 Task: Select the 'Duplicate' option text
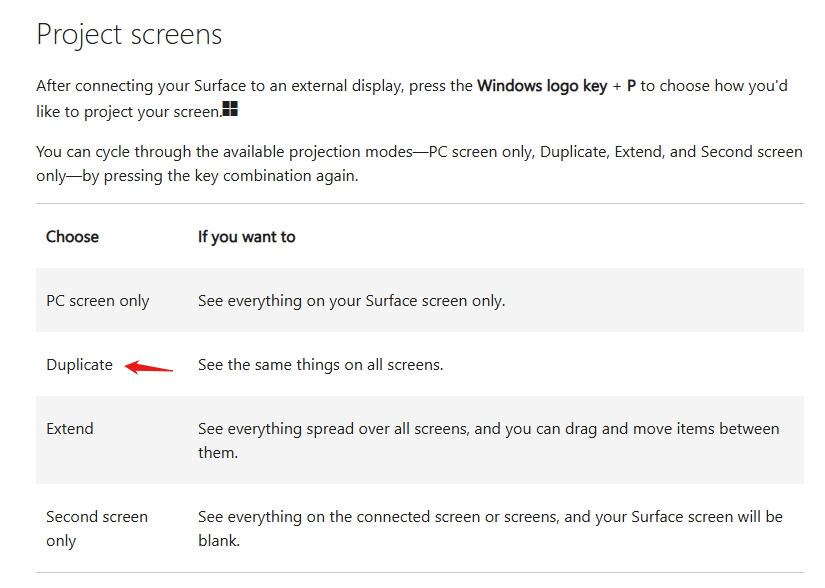79,364
